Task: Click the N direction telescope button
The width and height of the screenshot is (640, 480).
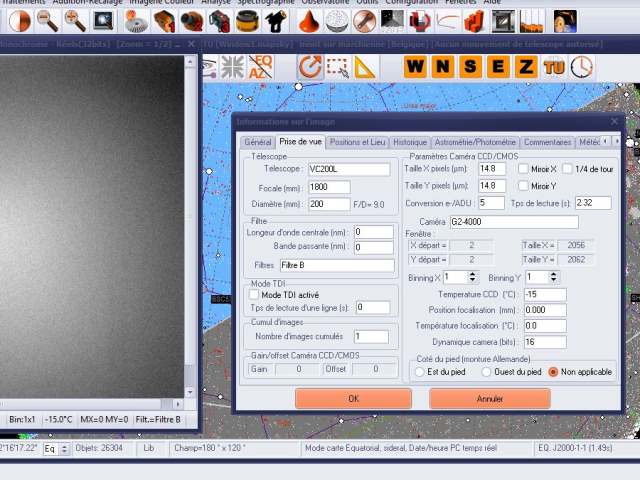Action: tap(442, 67)
